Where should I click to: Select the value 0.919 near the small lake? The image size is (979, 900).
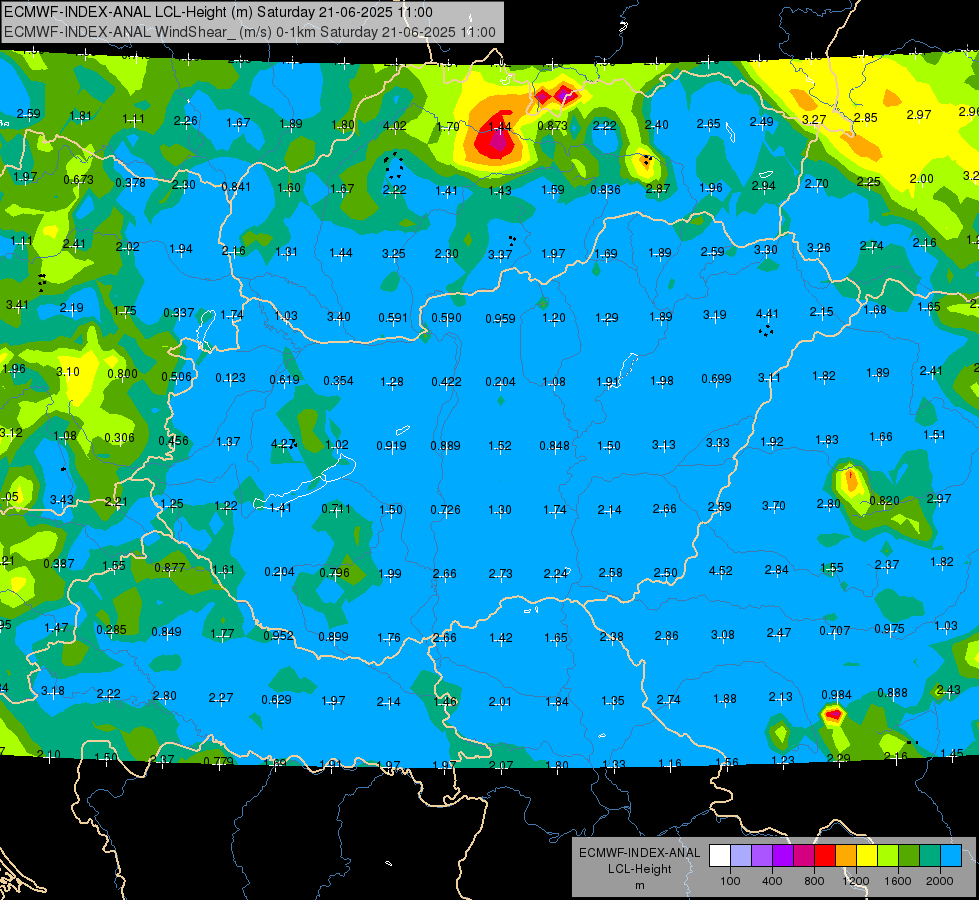tap(391, 445)
